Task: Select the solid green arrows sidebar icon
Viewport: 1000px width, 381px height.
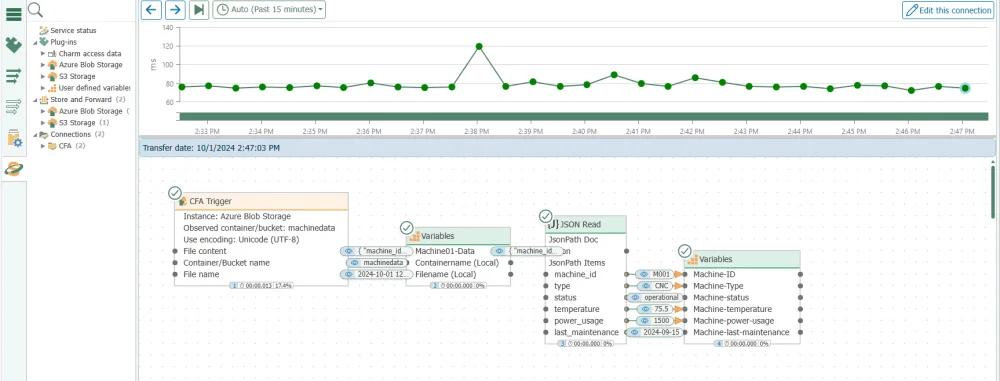Action: point(13,77)
